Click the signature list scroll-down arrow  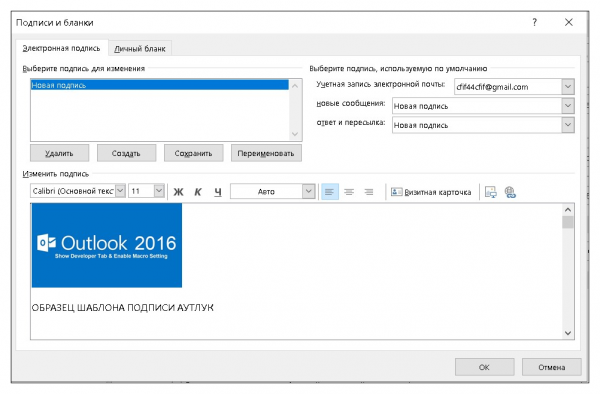295,134
